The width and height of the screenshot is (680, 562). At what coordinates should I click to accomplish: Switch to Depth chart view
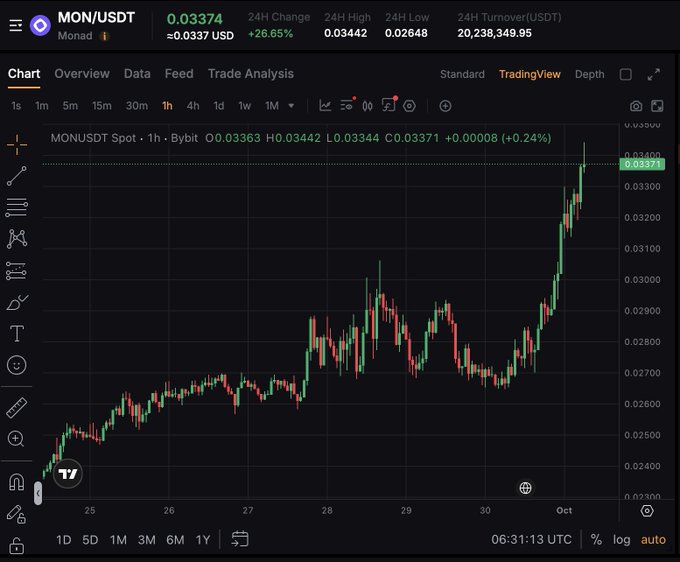pos(589,75)
